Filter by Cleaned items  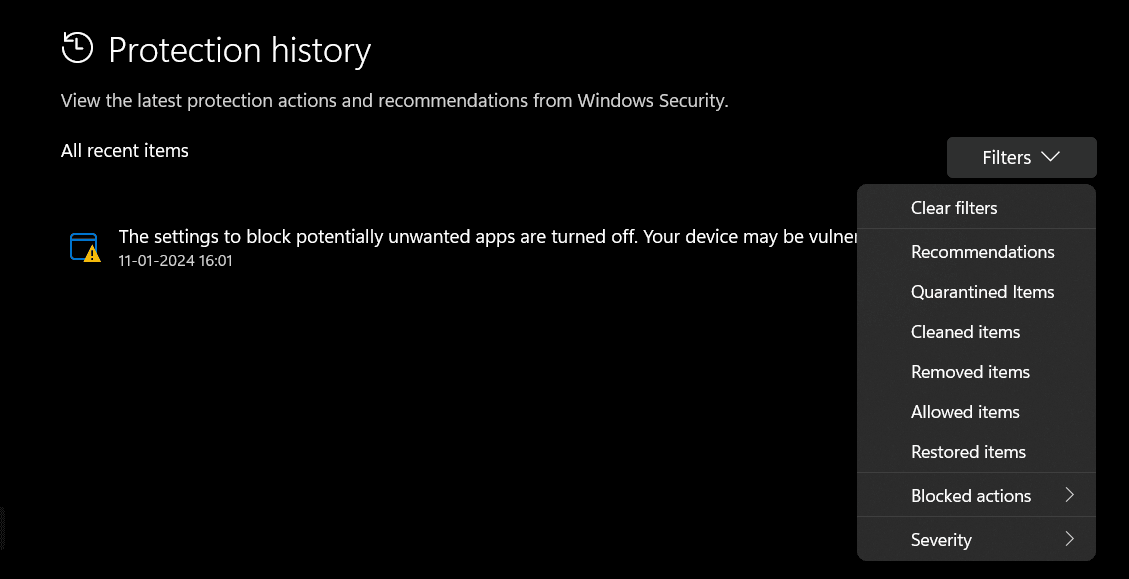[x=965, y=331]
